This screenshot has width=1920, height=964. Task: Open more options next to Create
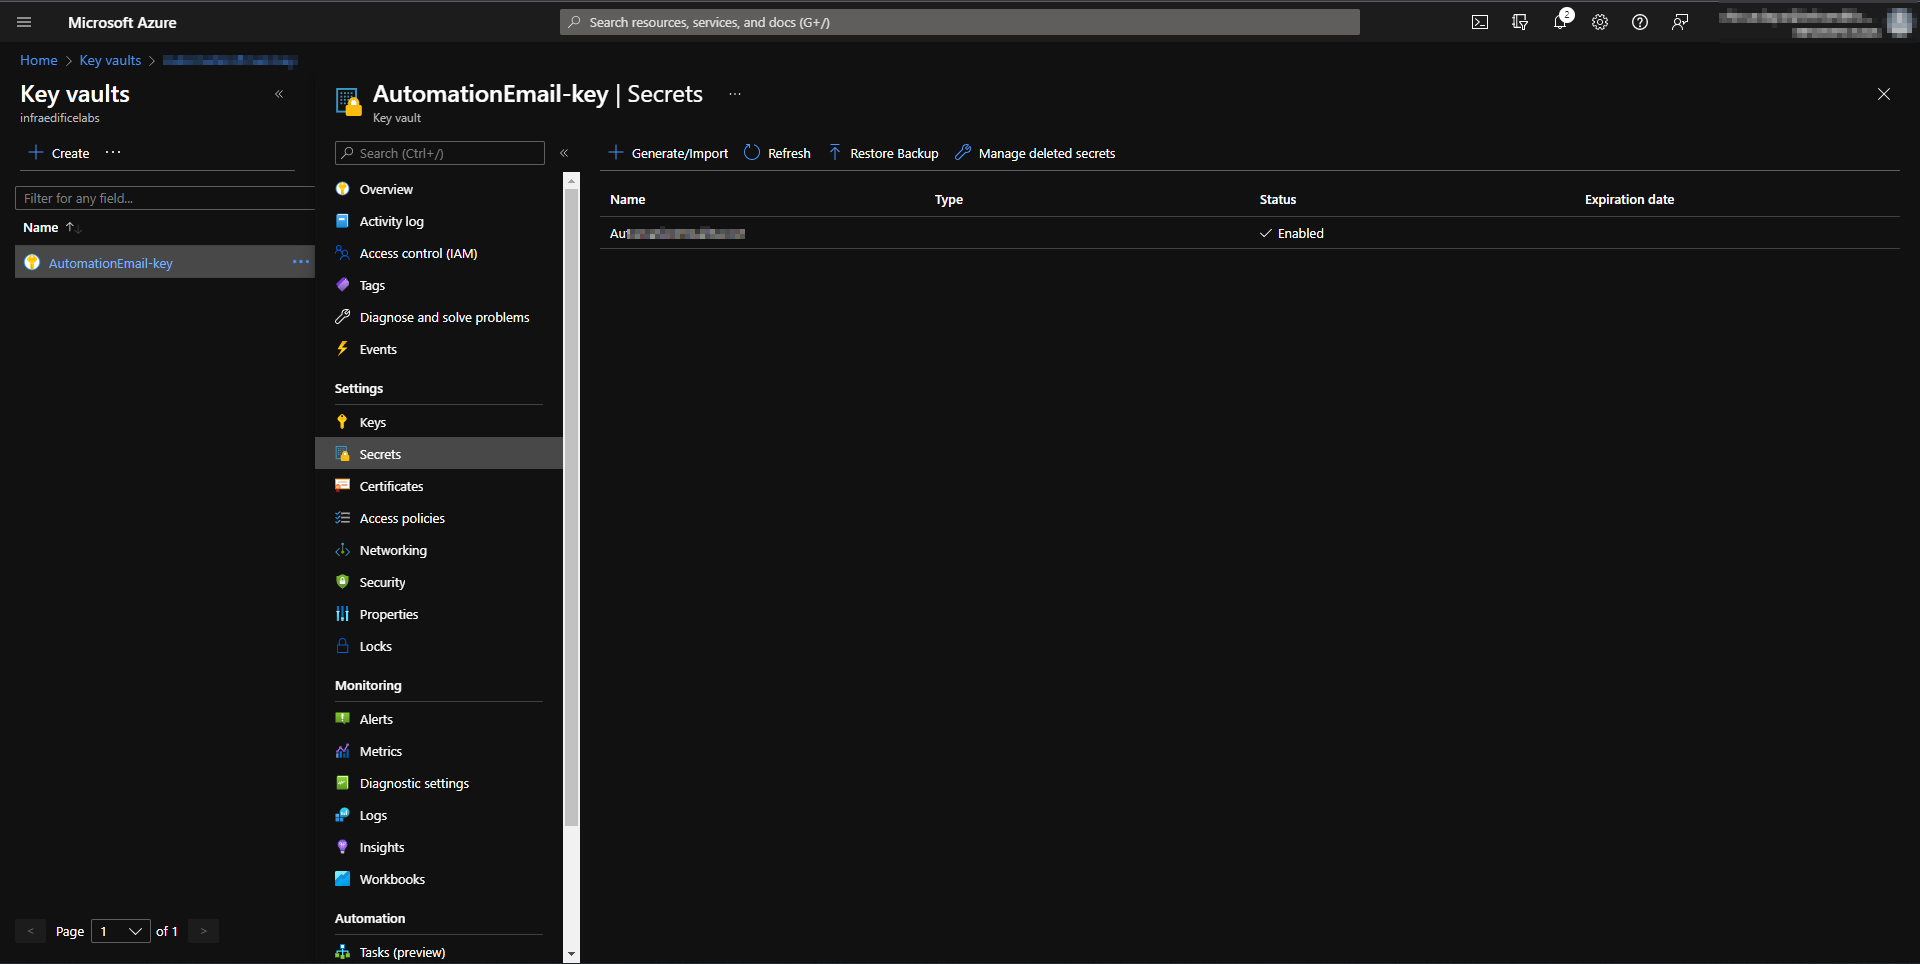(x=113, y=153)
